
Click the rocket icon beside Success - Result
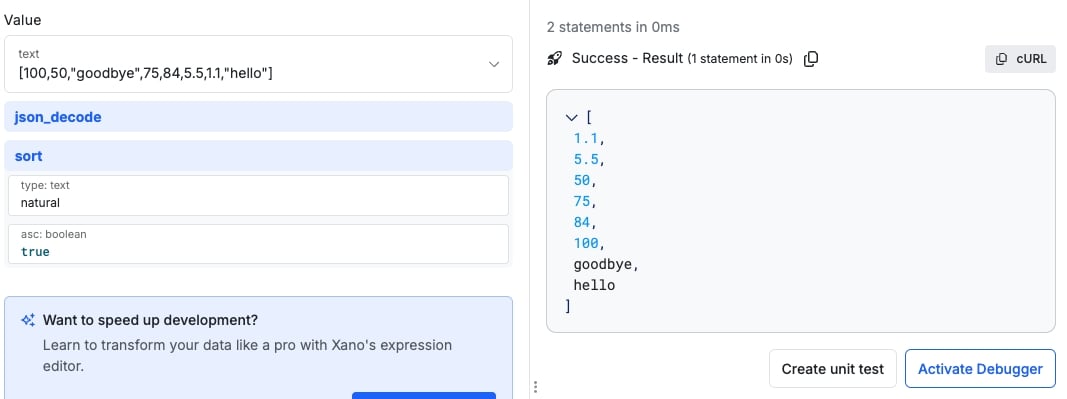[555, 59]
